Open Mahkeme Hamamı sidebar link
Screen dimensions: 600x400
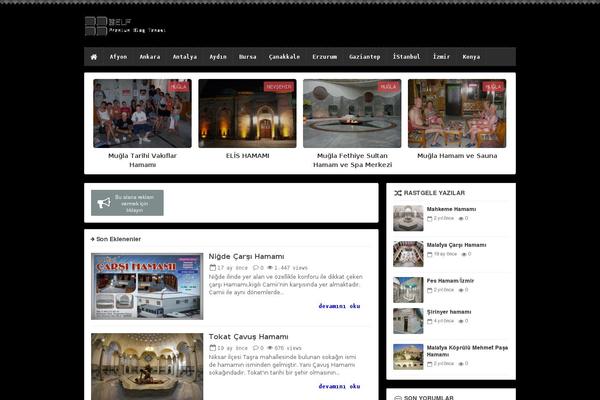coord(452,209)
